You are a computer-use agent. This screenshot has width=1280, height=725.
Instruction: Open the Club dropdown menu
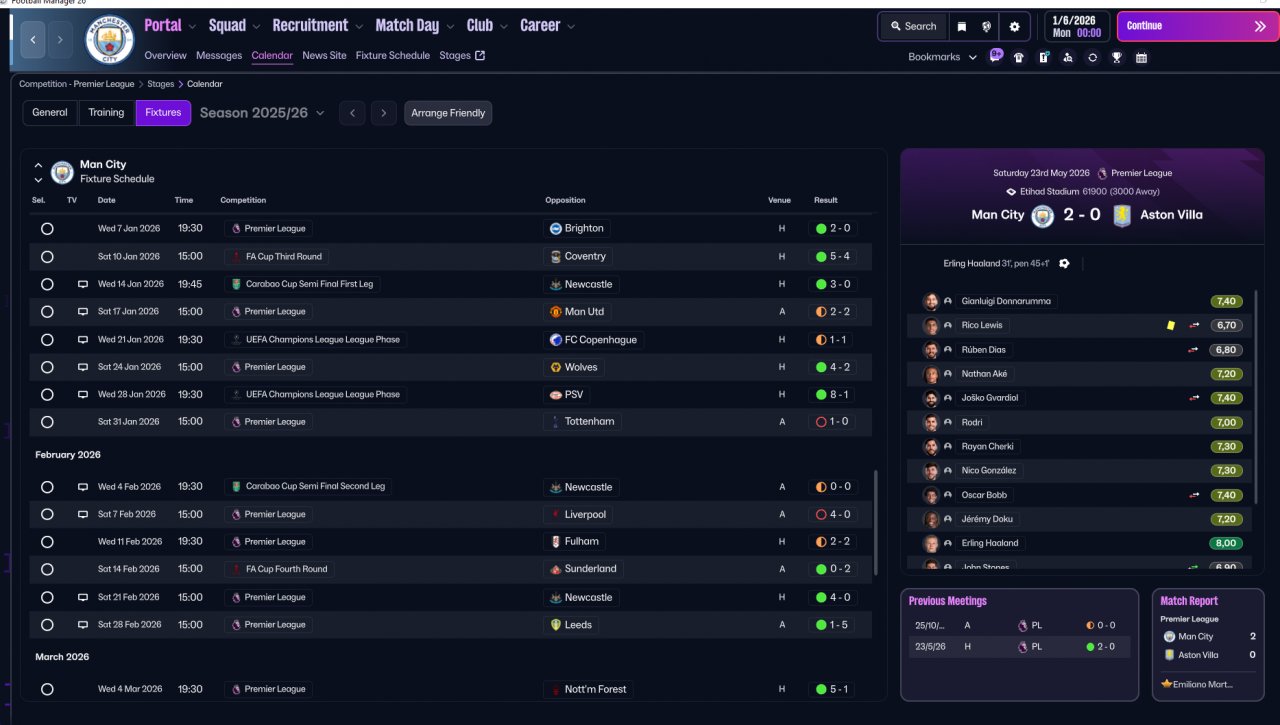(487, 26)
